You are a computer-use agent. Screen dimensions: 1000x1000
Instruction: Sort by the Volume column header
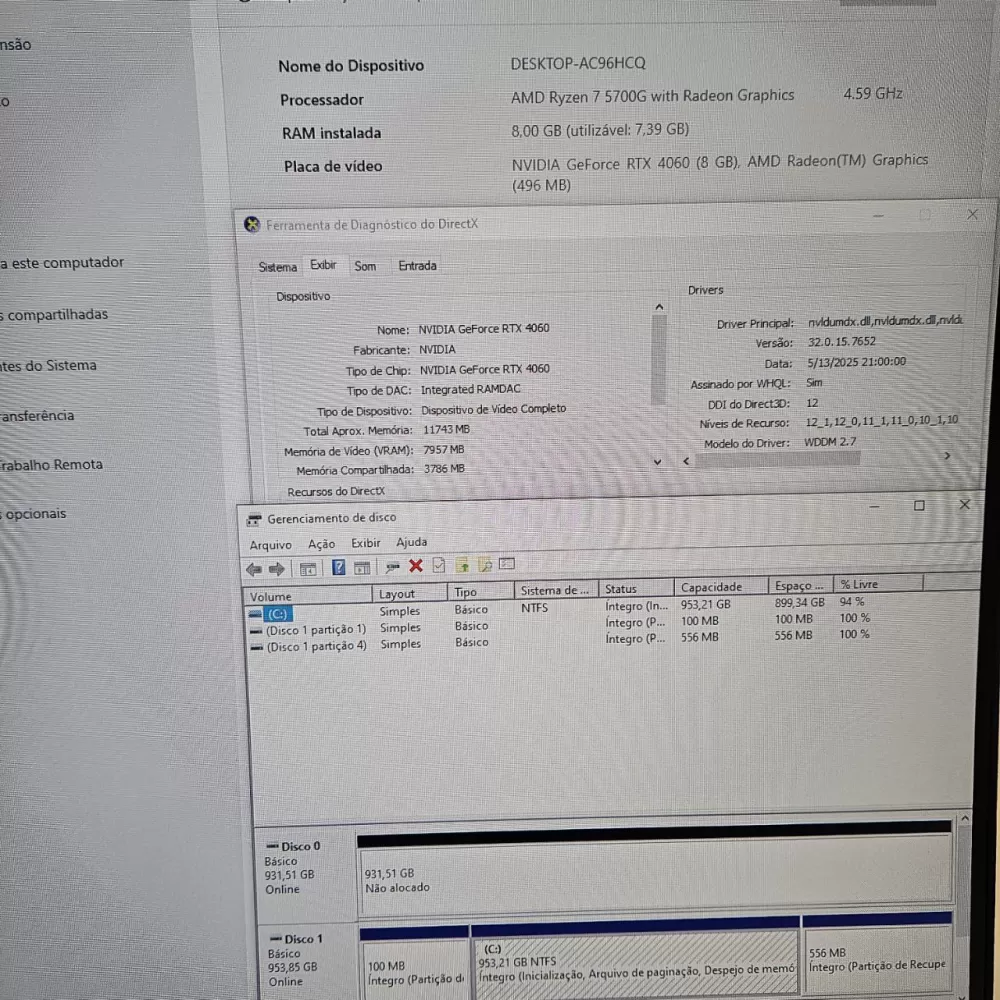(x=308, y=596)
